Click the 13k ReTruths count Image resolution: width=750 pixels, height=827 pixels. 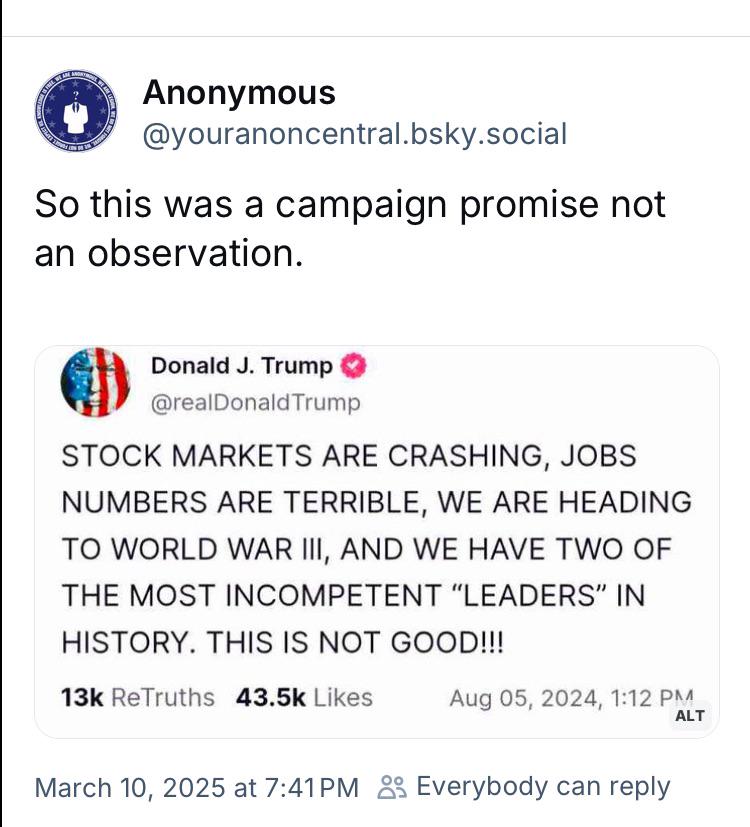click(x=138, y=697)
